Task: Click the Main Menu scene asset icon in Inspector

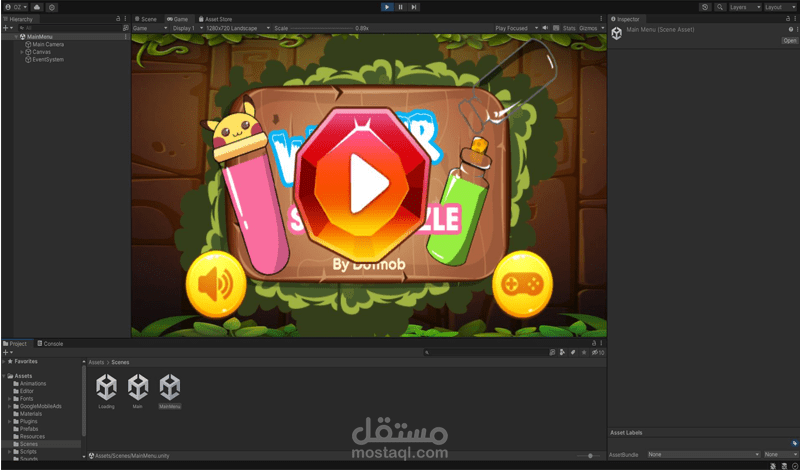Action: (617, 34)
